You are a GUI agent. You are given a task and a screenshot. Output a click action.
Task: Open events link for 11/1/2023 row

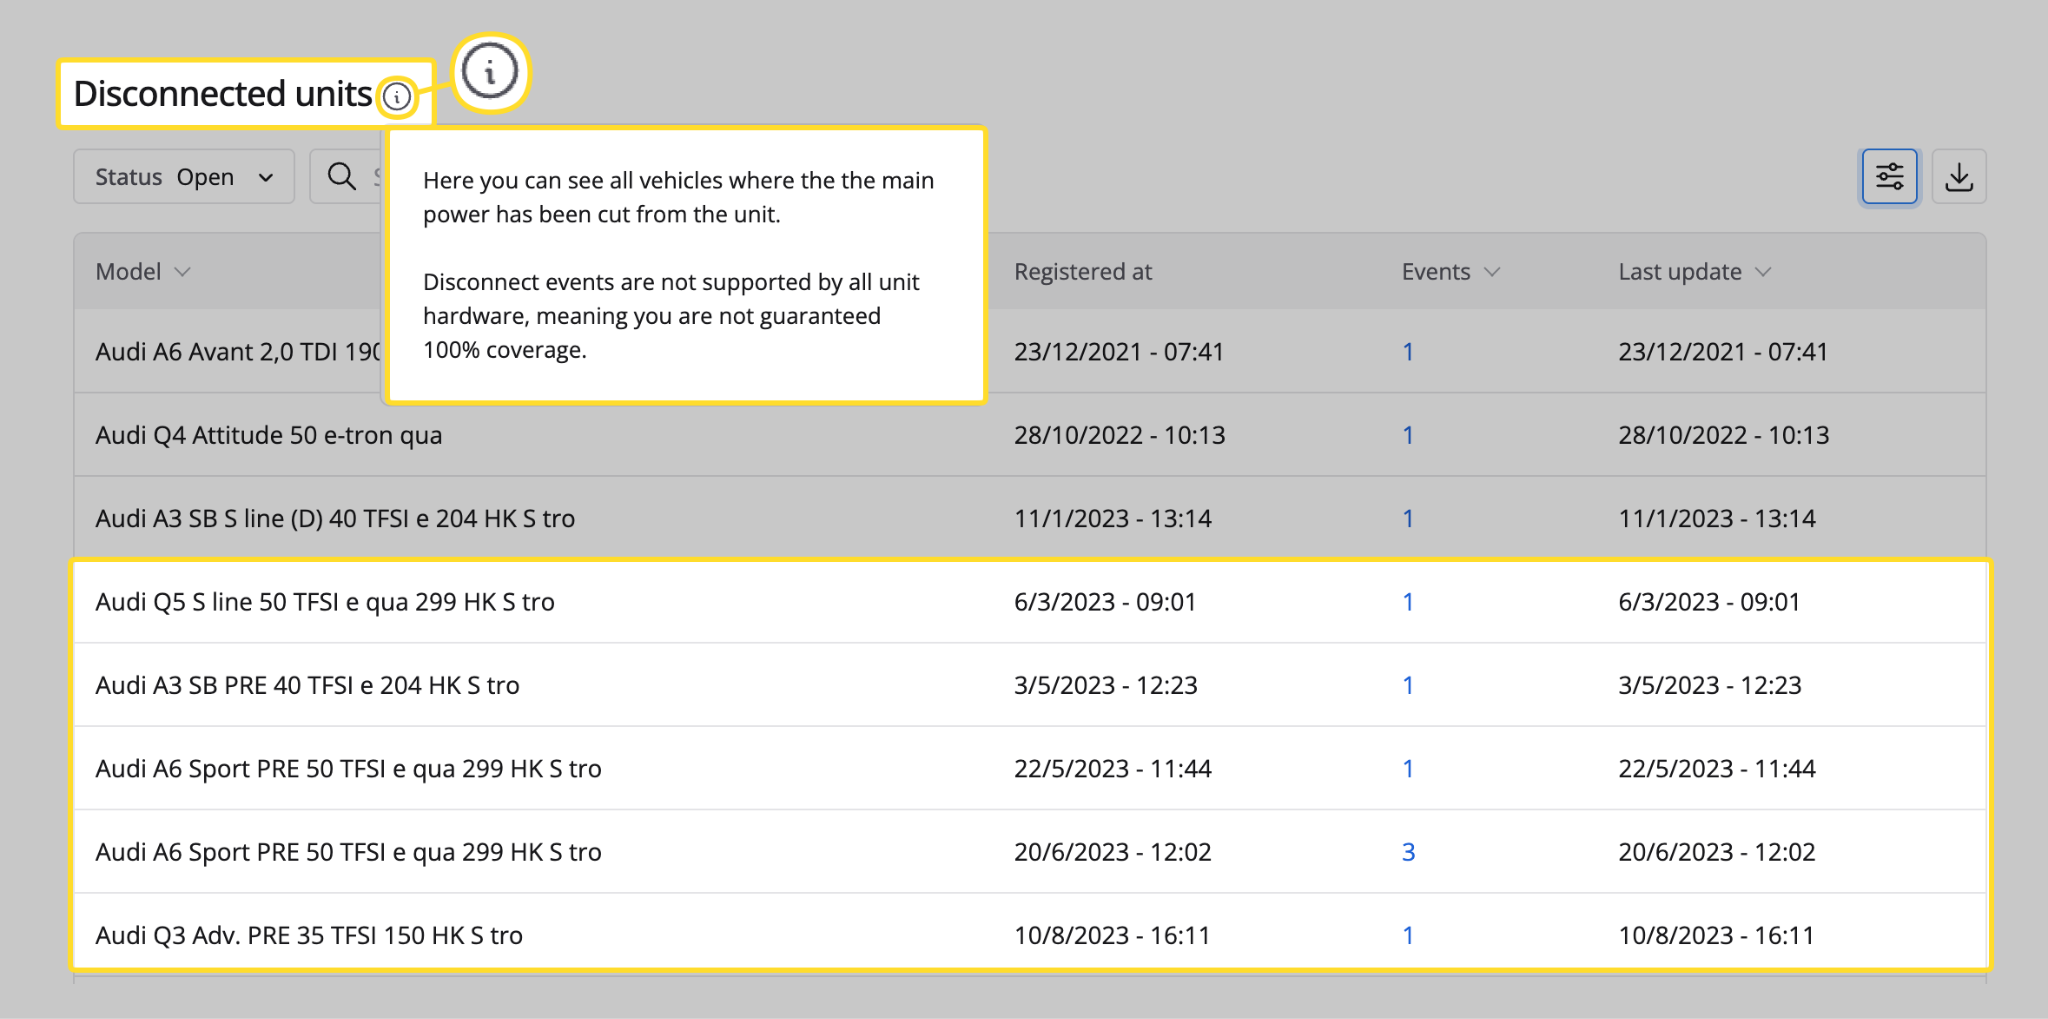pyautogui.click(x=1408, y=518)
